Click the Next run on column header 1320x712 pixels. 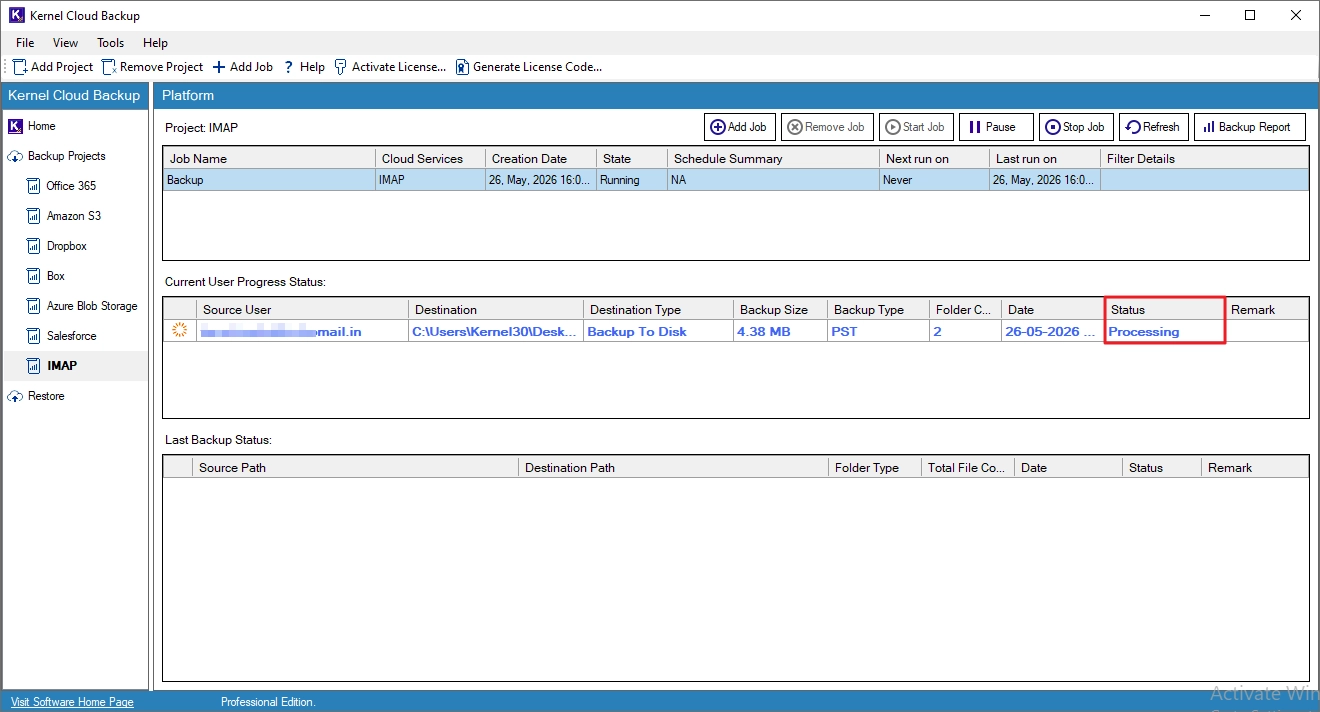[934, 158]
